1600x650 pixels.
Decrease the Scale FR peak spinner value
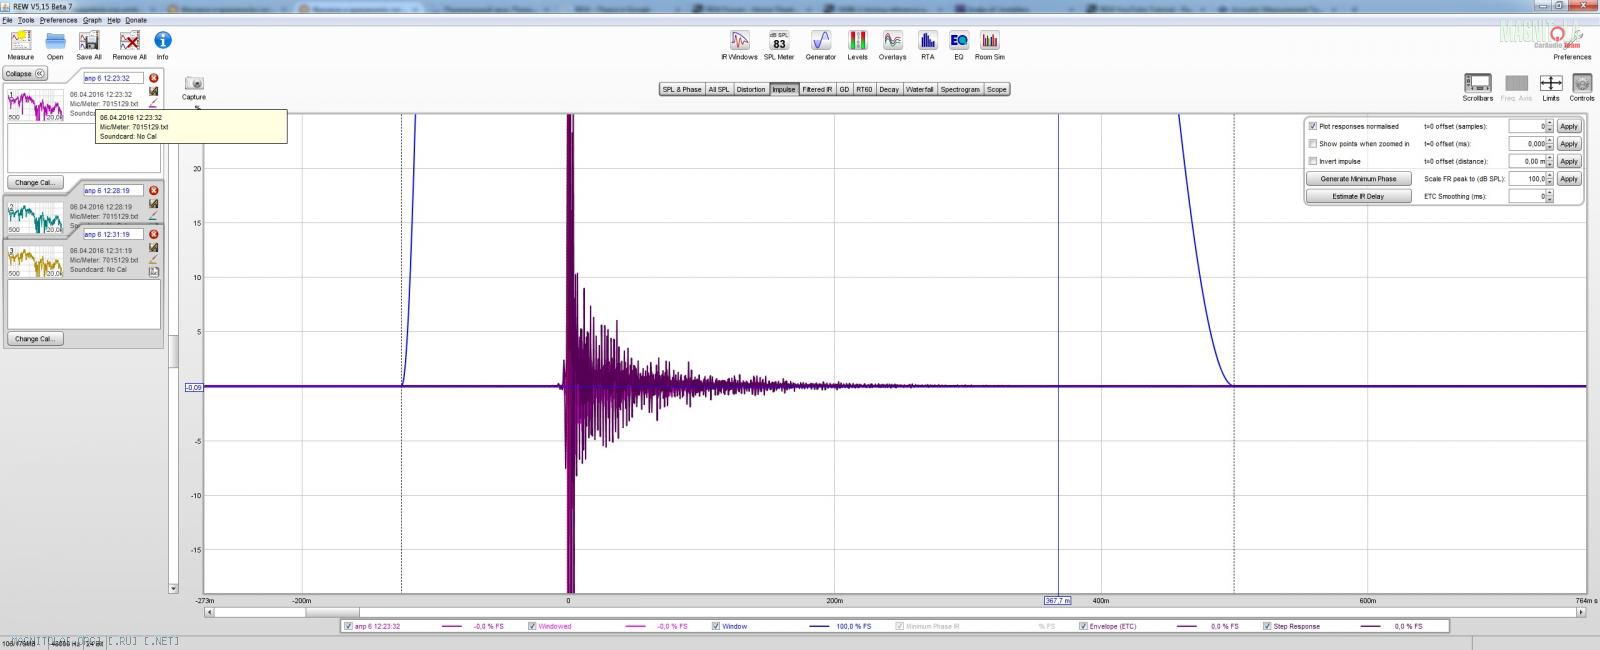coord(1550,182)
